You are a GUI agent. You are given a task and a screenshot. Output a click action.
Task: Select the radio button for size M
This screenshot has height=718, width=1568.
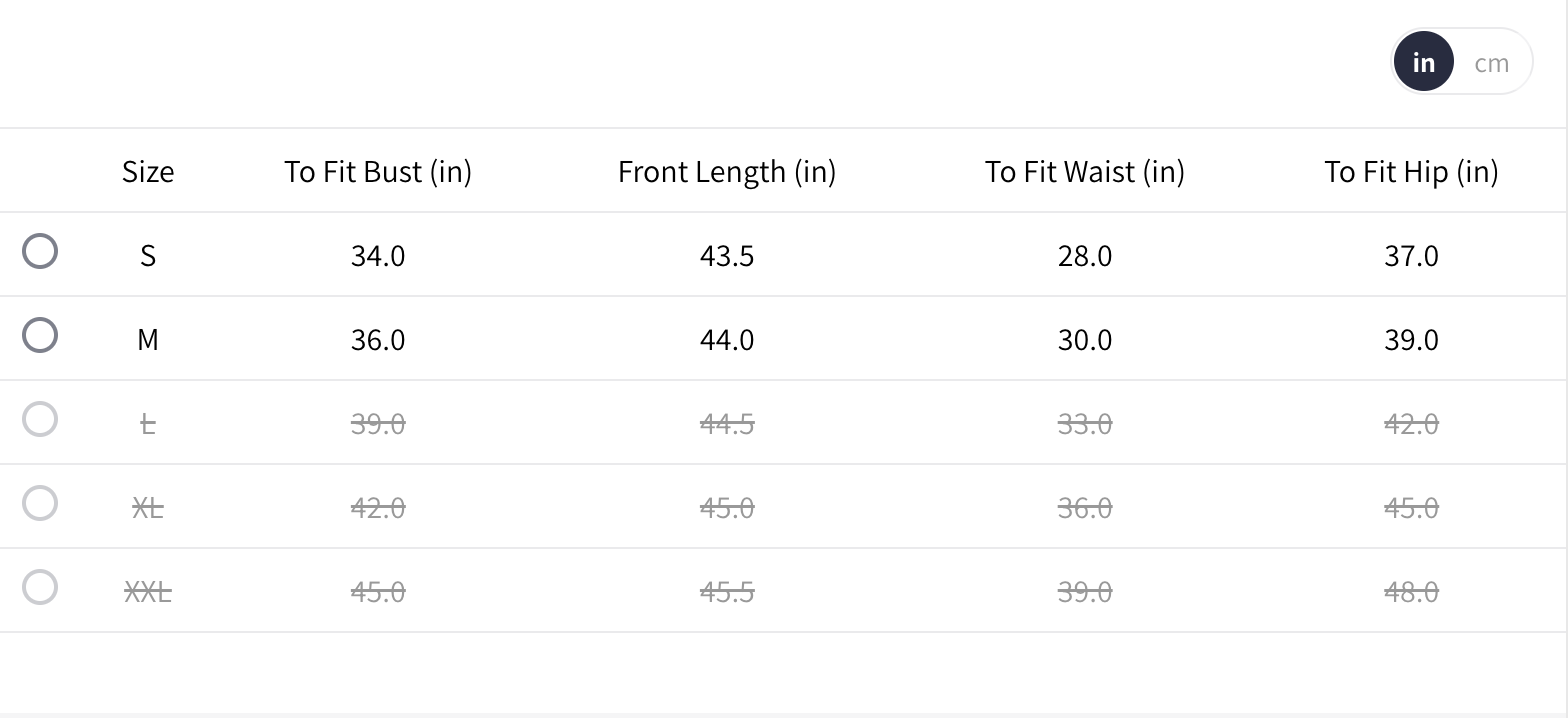(40, 335)
